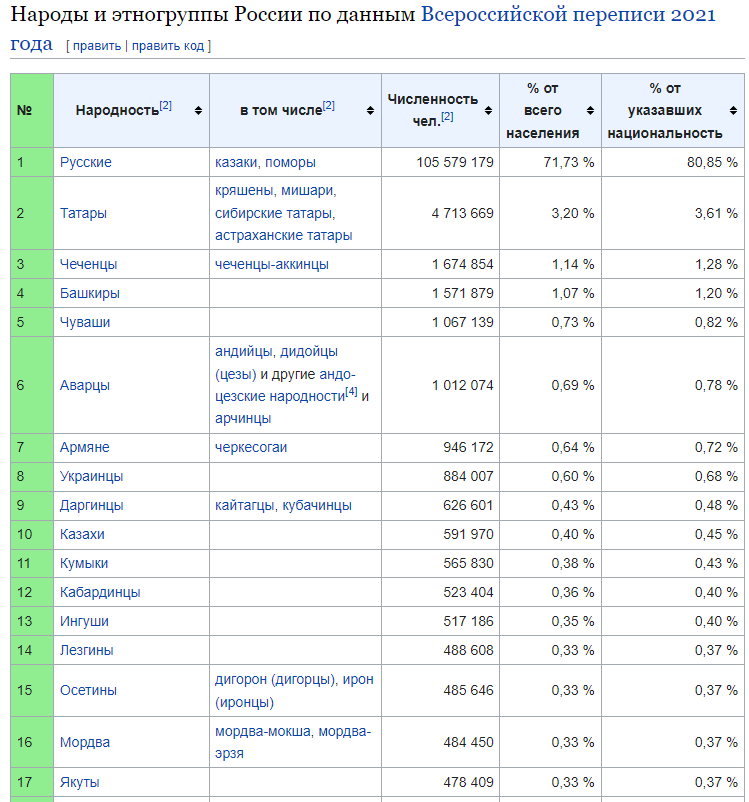Sort by 'в том числе' column arrows
The image size is (749, 802).
coord(370,110)
